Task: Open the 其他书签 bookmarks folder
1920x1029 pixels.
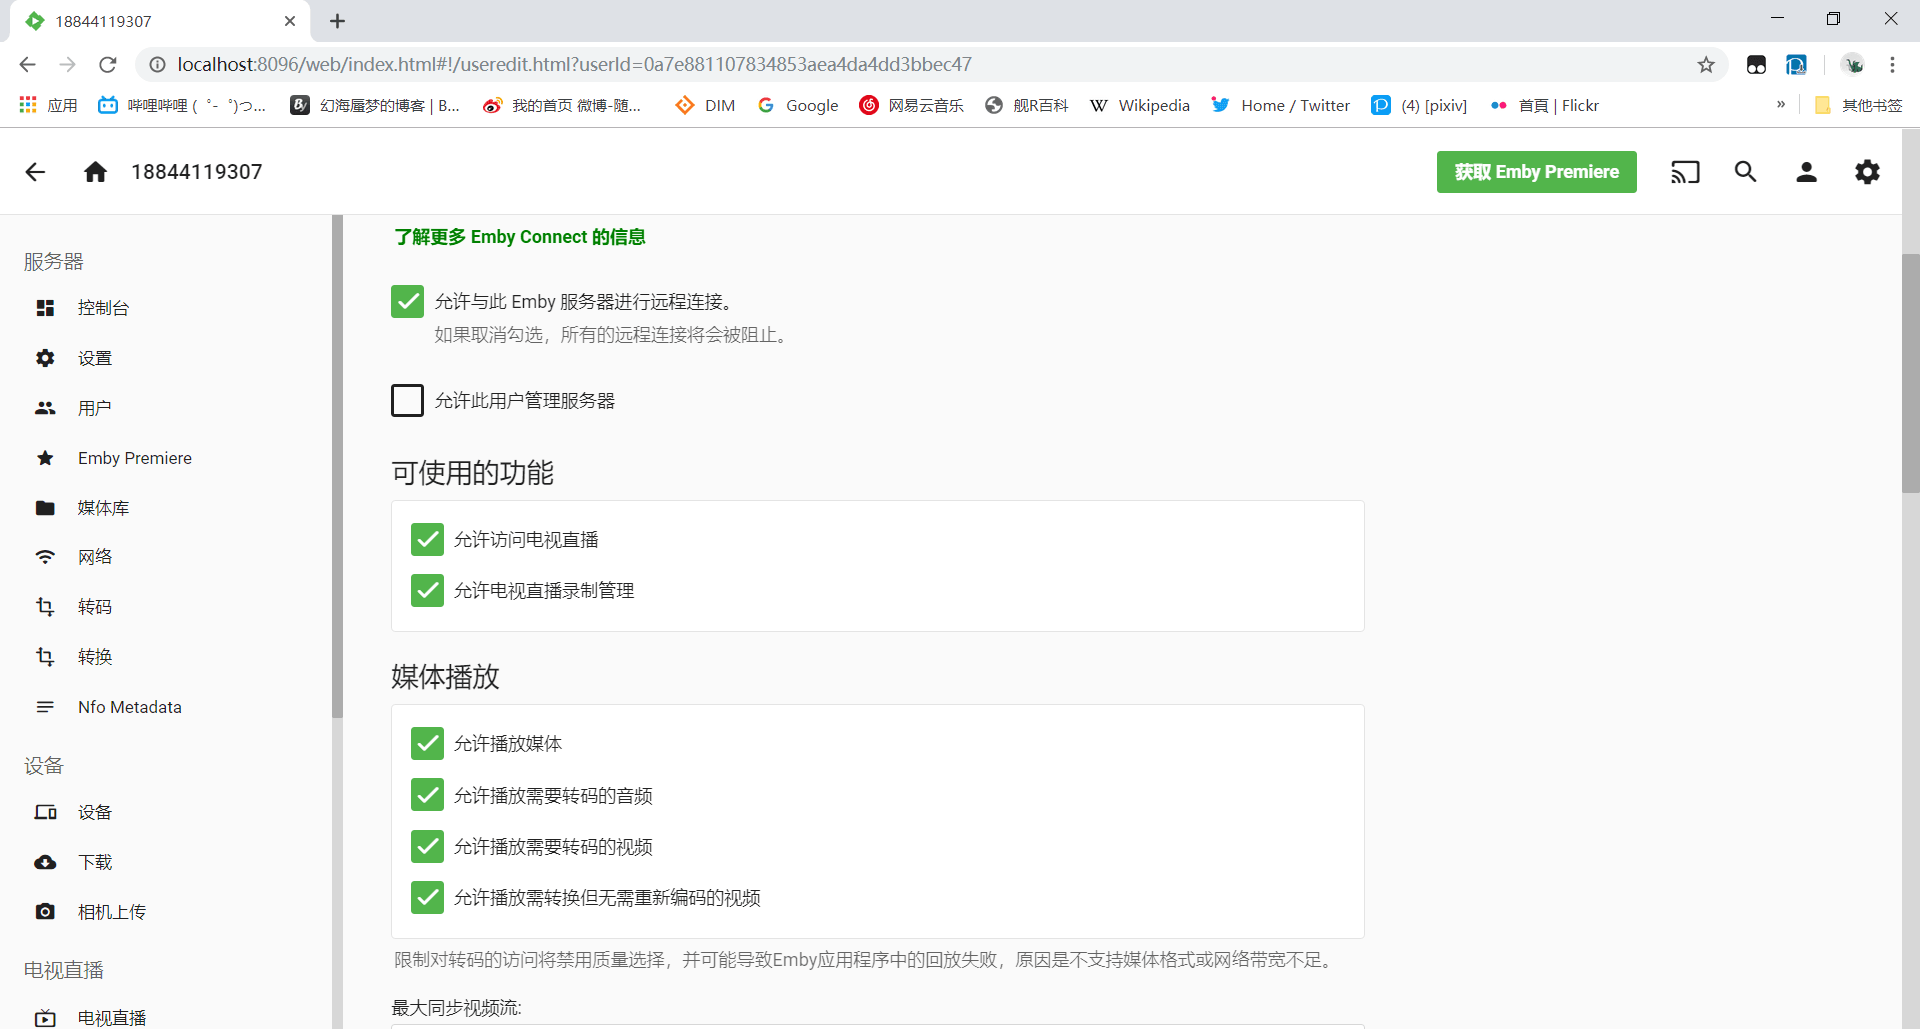Action: (1858, 105)
